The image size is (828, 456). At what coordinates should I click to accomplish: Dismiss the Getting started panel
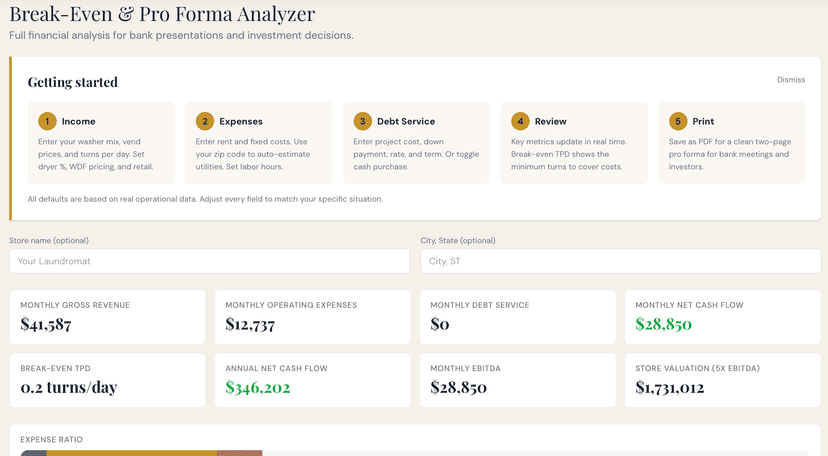790,80
